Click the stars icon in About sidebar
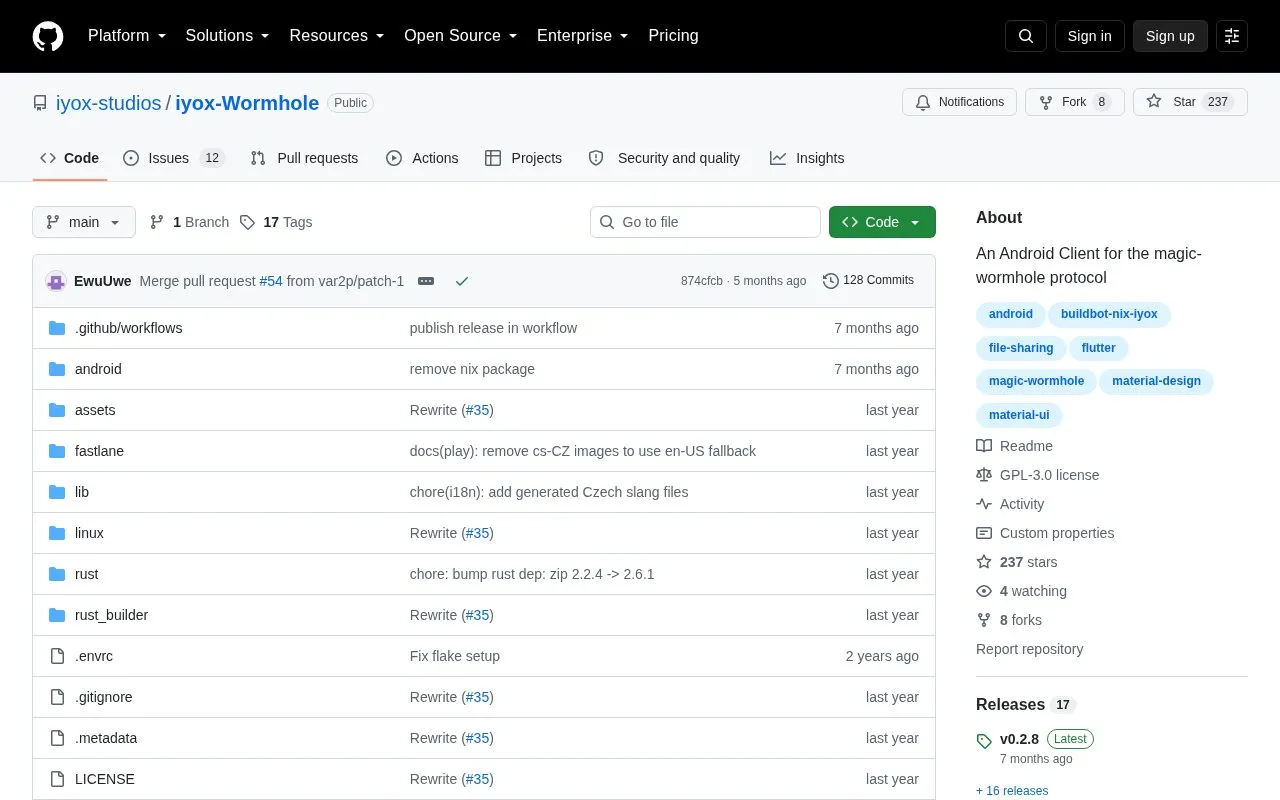1280x800 pixels. [x=984, y=562]
